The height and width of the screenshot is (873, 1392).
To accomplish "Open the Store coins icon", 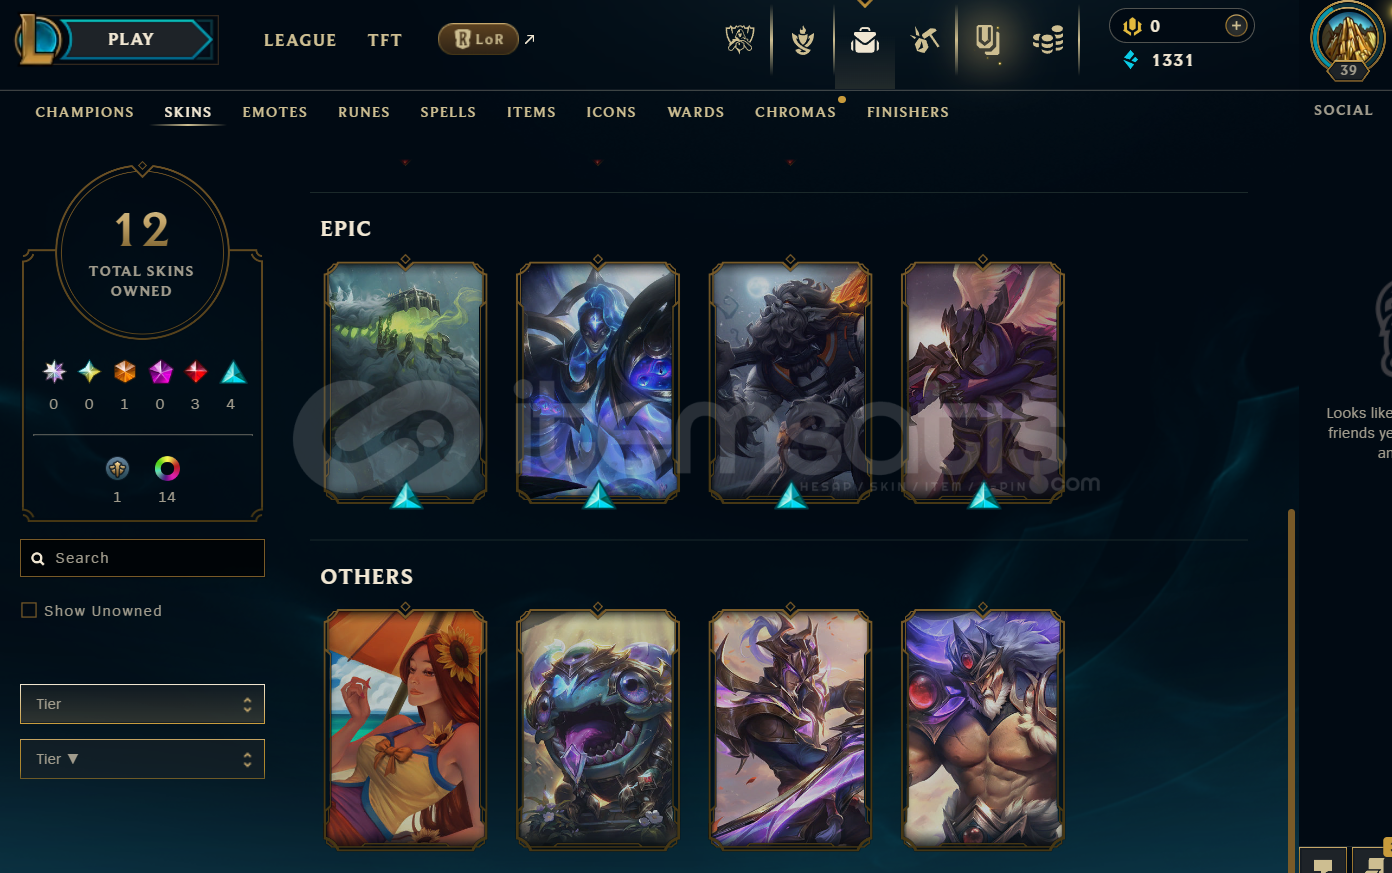I will point(1048,40).
